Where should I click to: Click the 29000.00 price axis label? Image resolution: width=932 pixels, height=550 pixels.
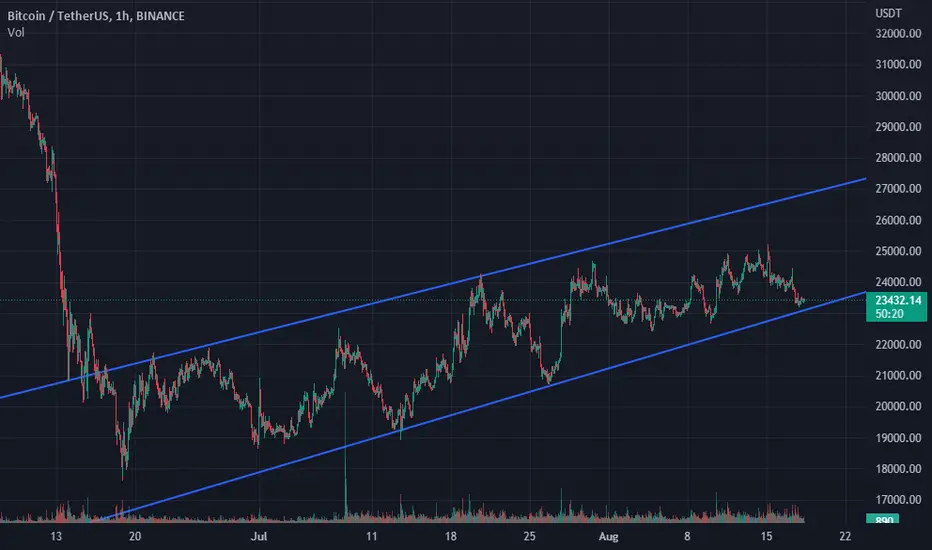[x=898, y=127]
